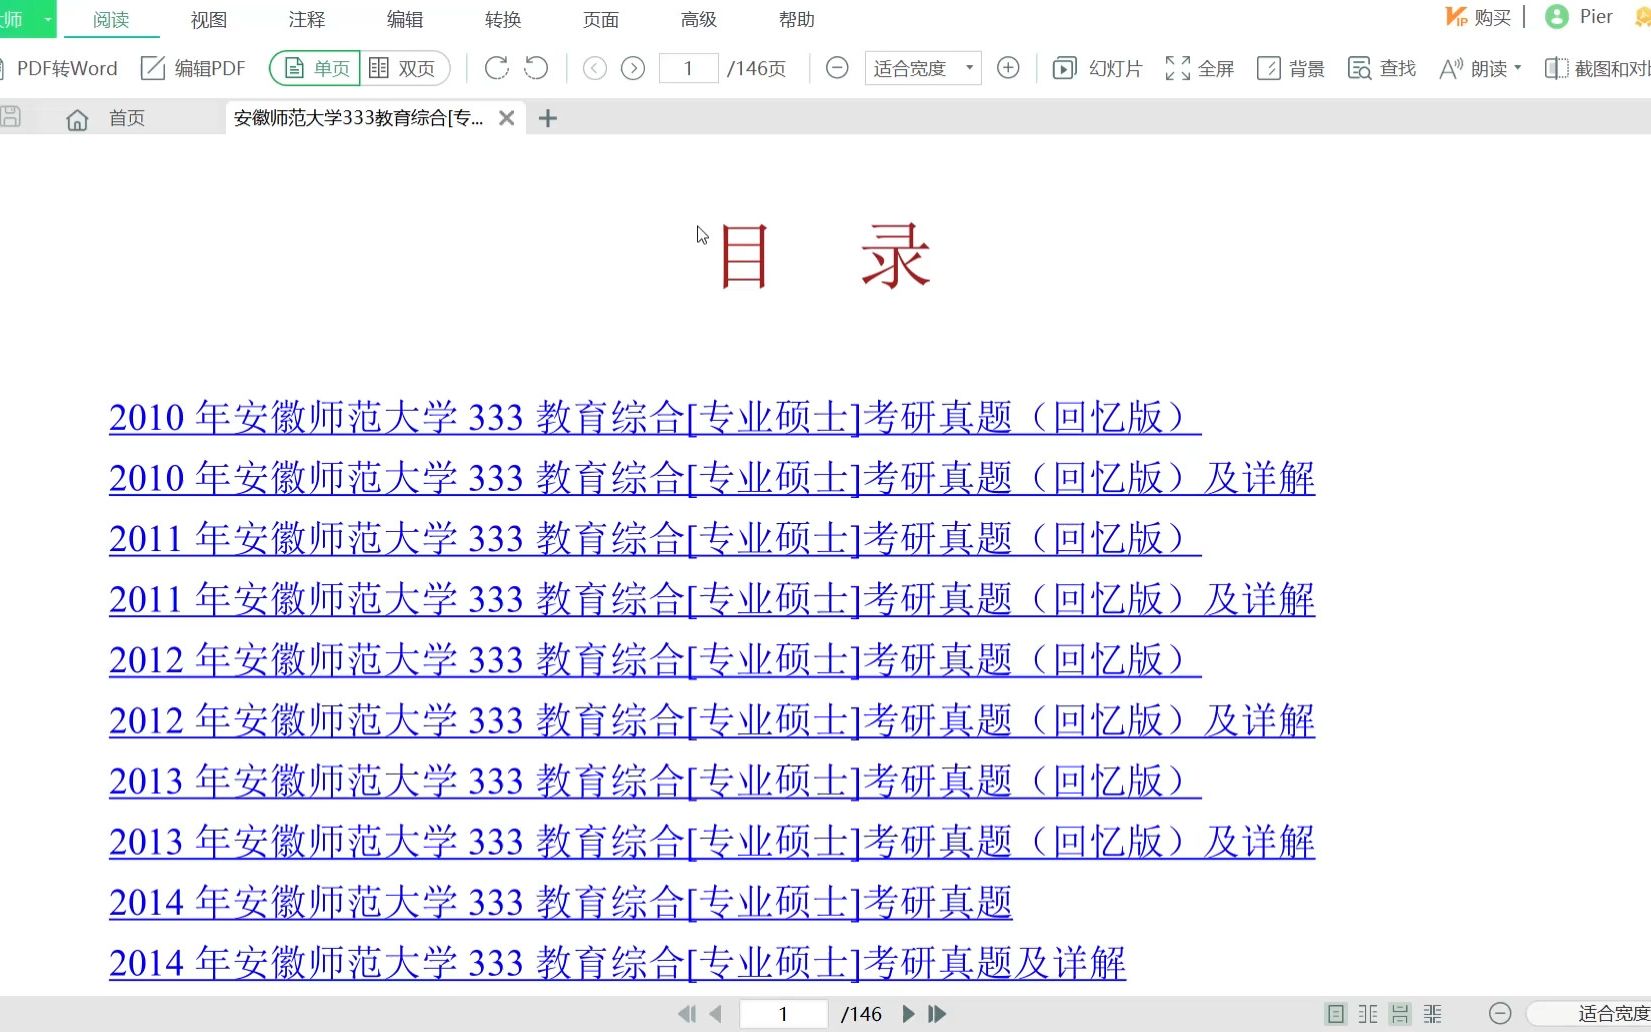Open 2011年 考研真题（回忆版）及详解 link
Viewport: 1651px width, 1032px height.
[712, 599]
